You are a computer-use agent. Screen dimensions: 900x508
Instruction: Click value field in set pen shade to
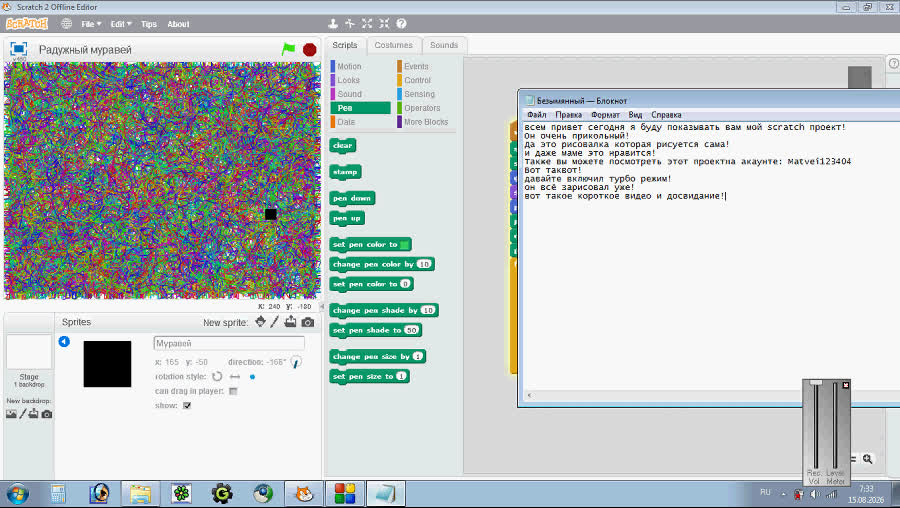coord(411,330)
